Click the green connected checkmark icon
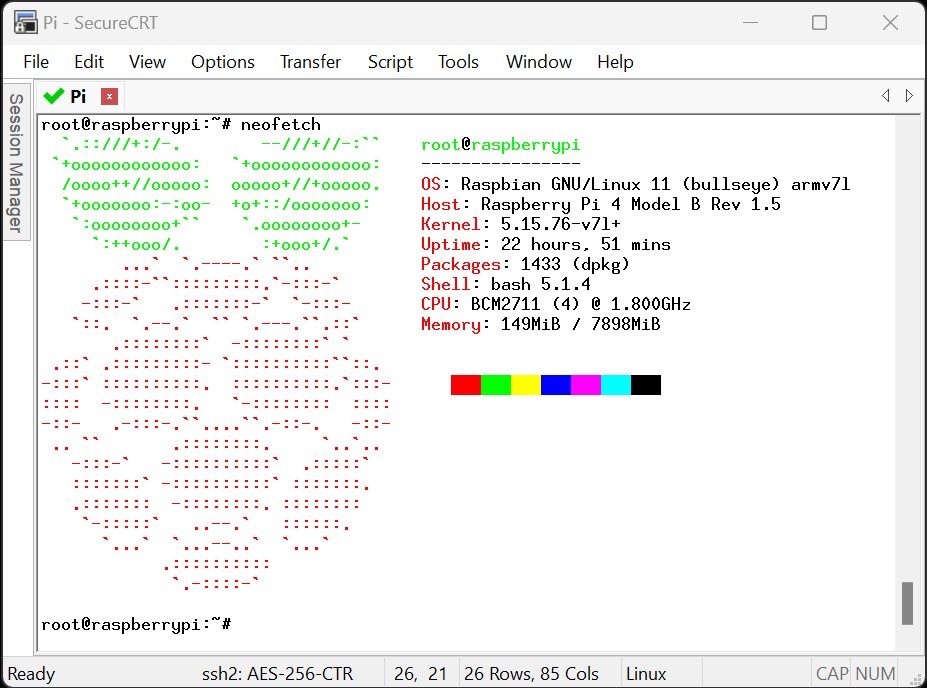Screen dimensions: 927x688 pyautogui.click(x=54, y=96)
